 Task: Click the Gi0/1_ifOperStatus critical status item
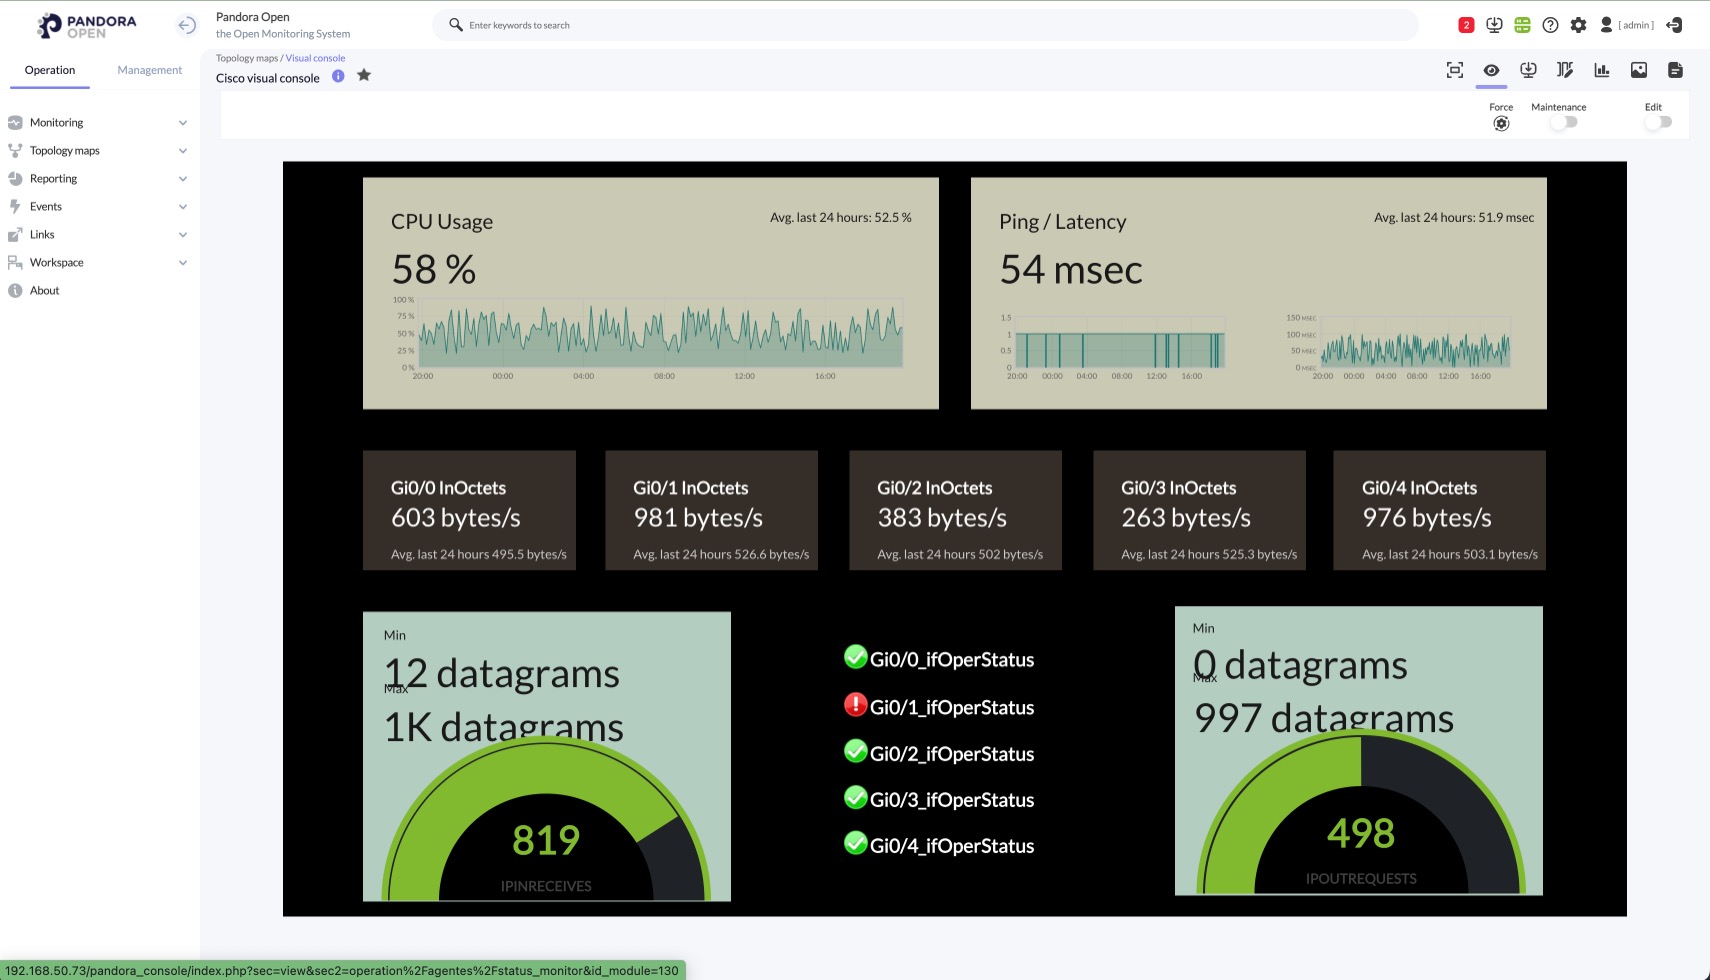pos(939,707)
